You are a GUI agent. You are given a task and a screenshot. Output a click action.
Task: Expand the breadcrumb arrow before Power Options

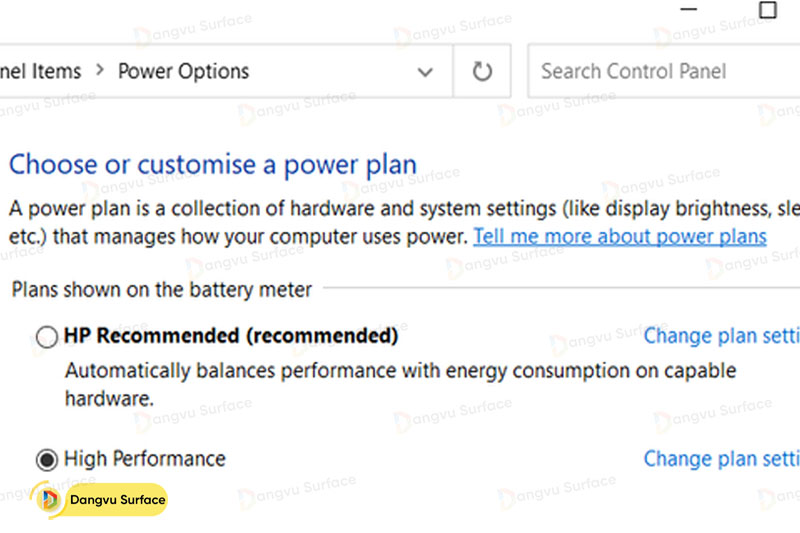pos(100,70)
